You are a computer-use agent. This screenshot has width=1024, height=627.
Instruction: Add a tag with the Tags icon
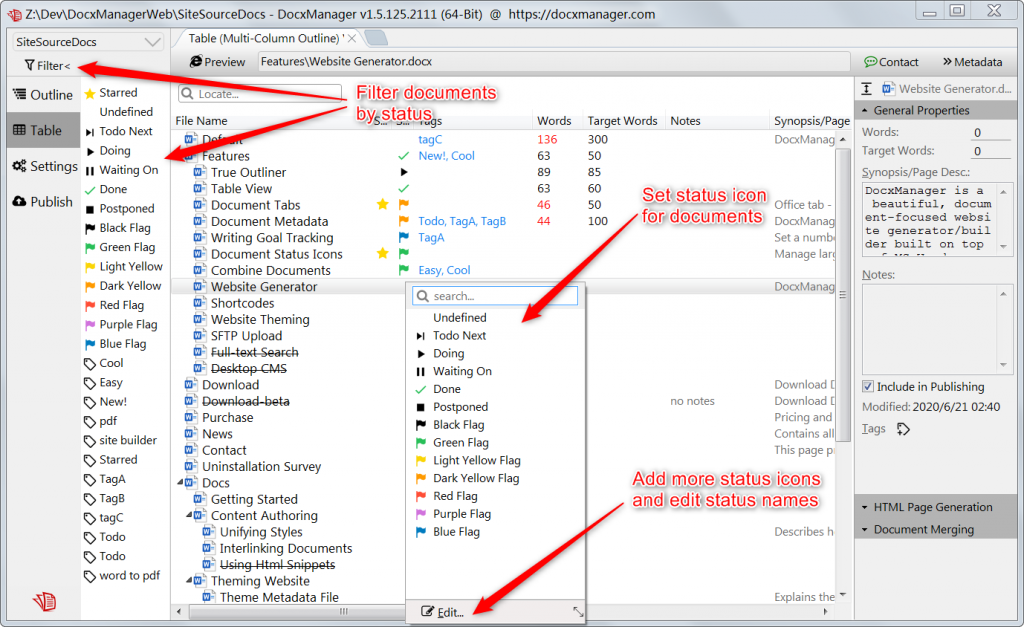point(903,429)
